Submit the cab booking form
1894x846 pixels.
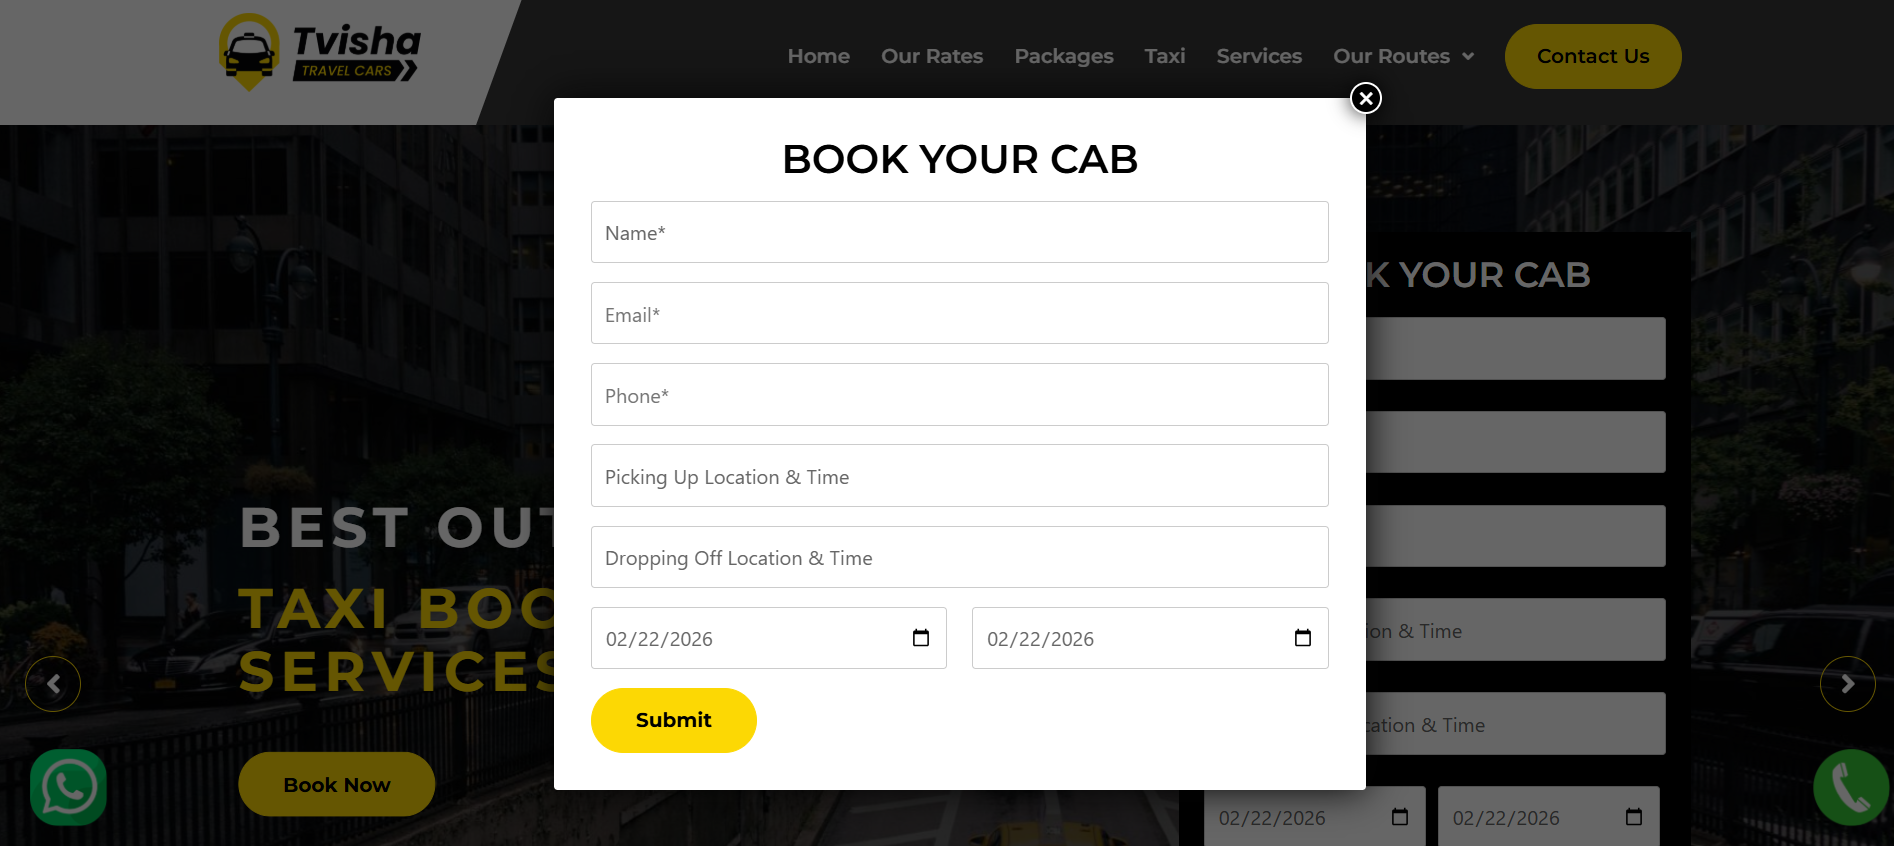pyautogui.click(x=673, y=720)
